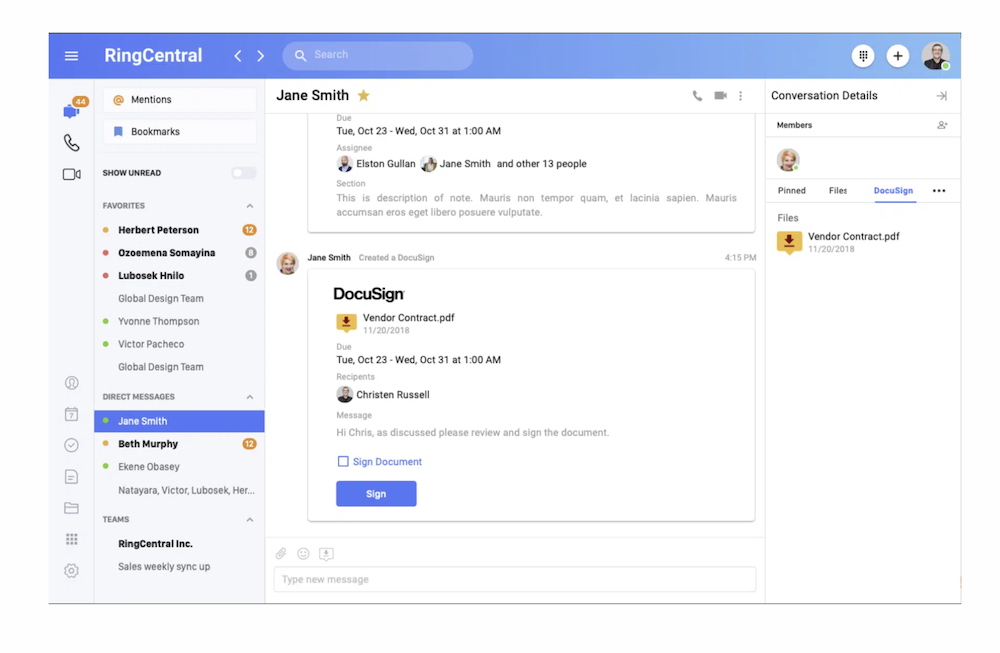Open more options in conversation header
The width and height of the screenshot is (1000, 653).
tap(740, 96)
